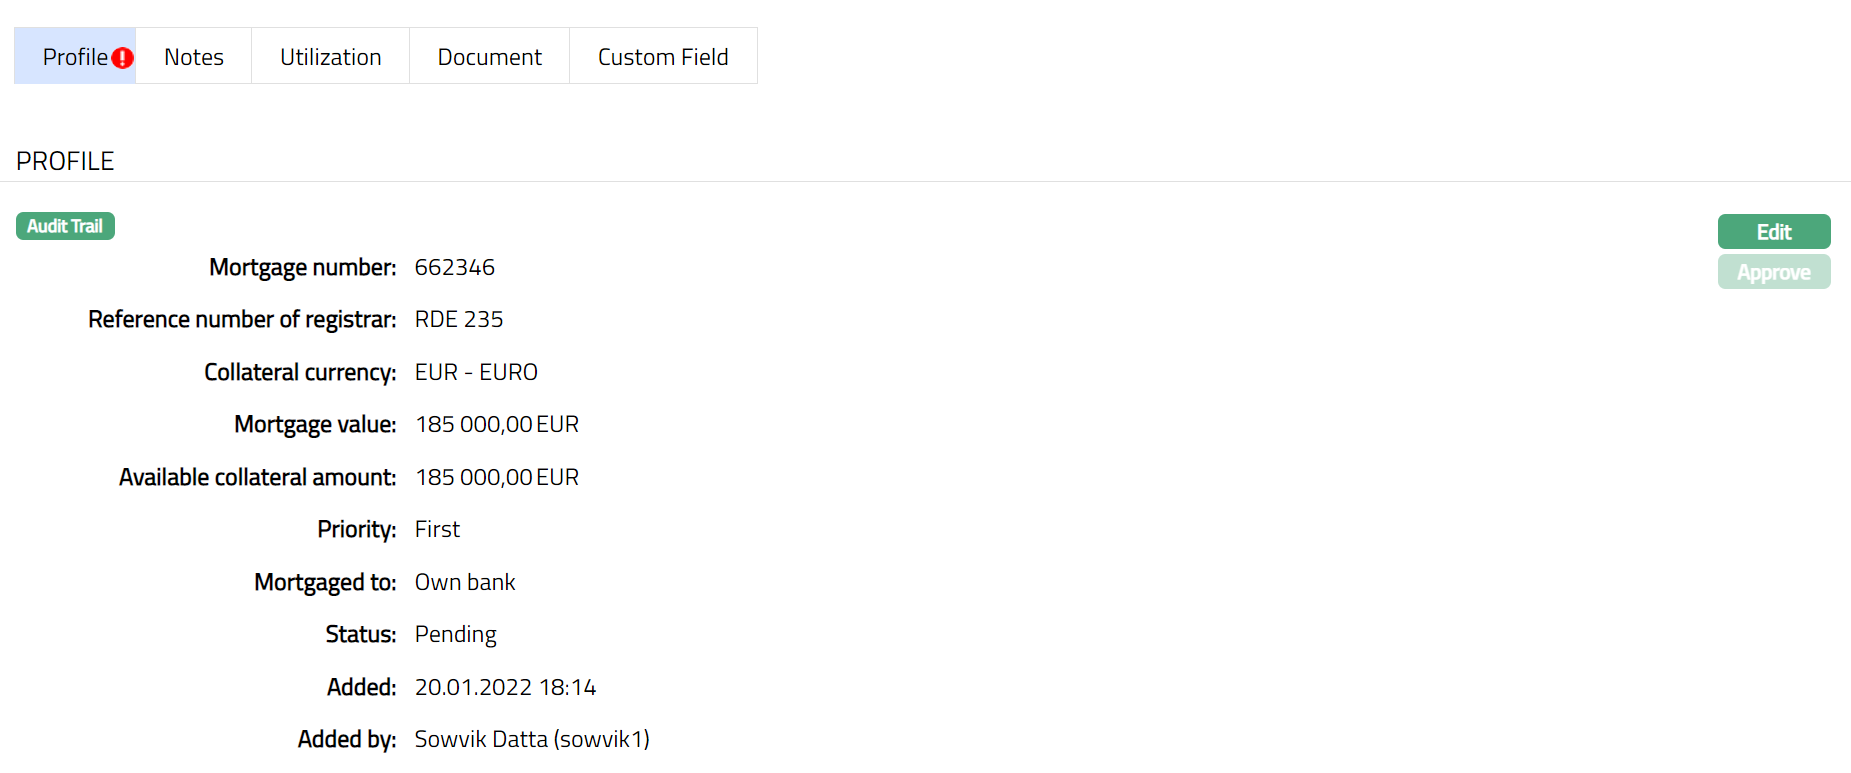
Task: Open the Audit Trail
Action: click(65, 226)
